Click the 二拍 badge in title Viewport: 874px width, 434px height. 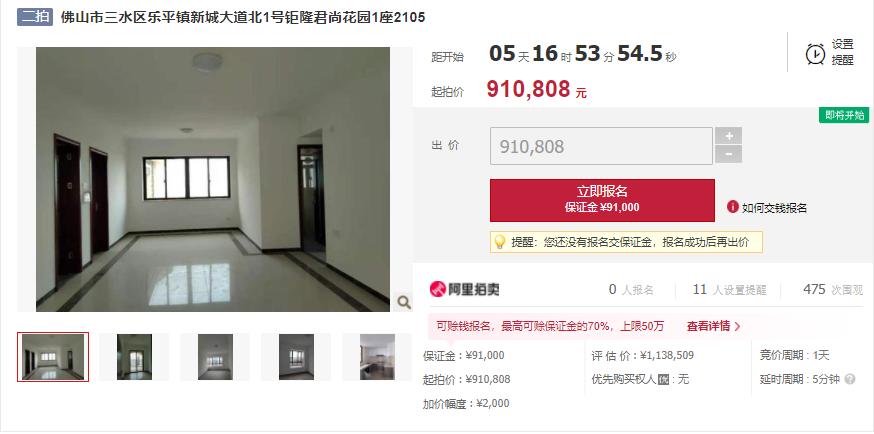coord(35,17)
